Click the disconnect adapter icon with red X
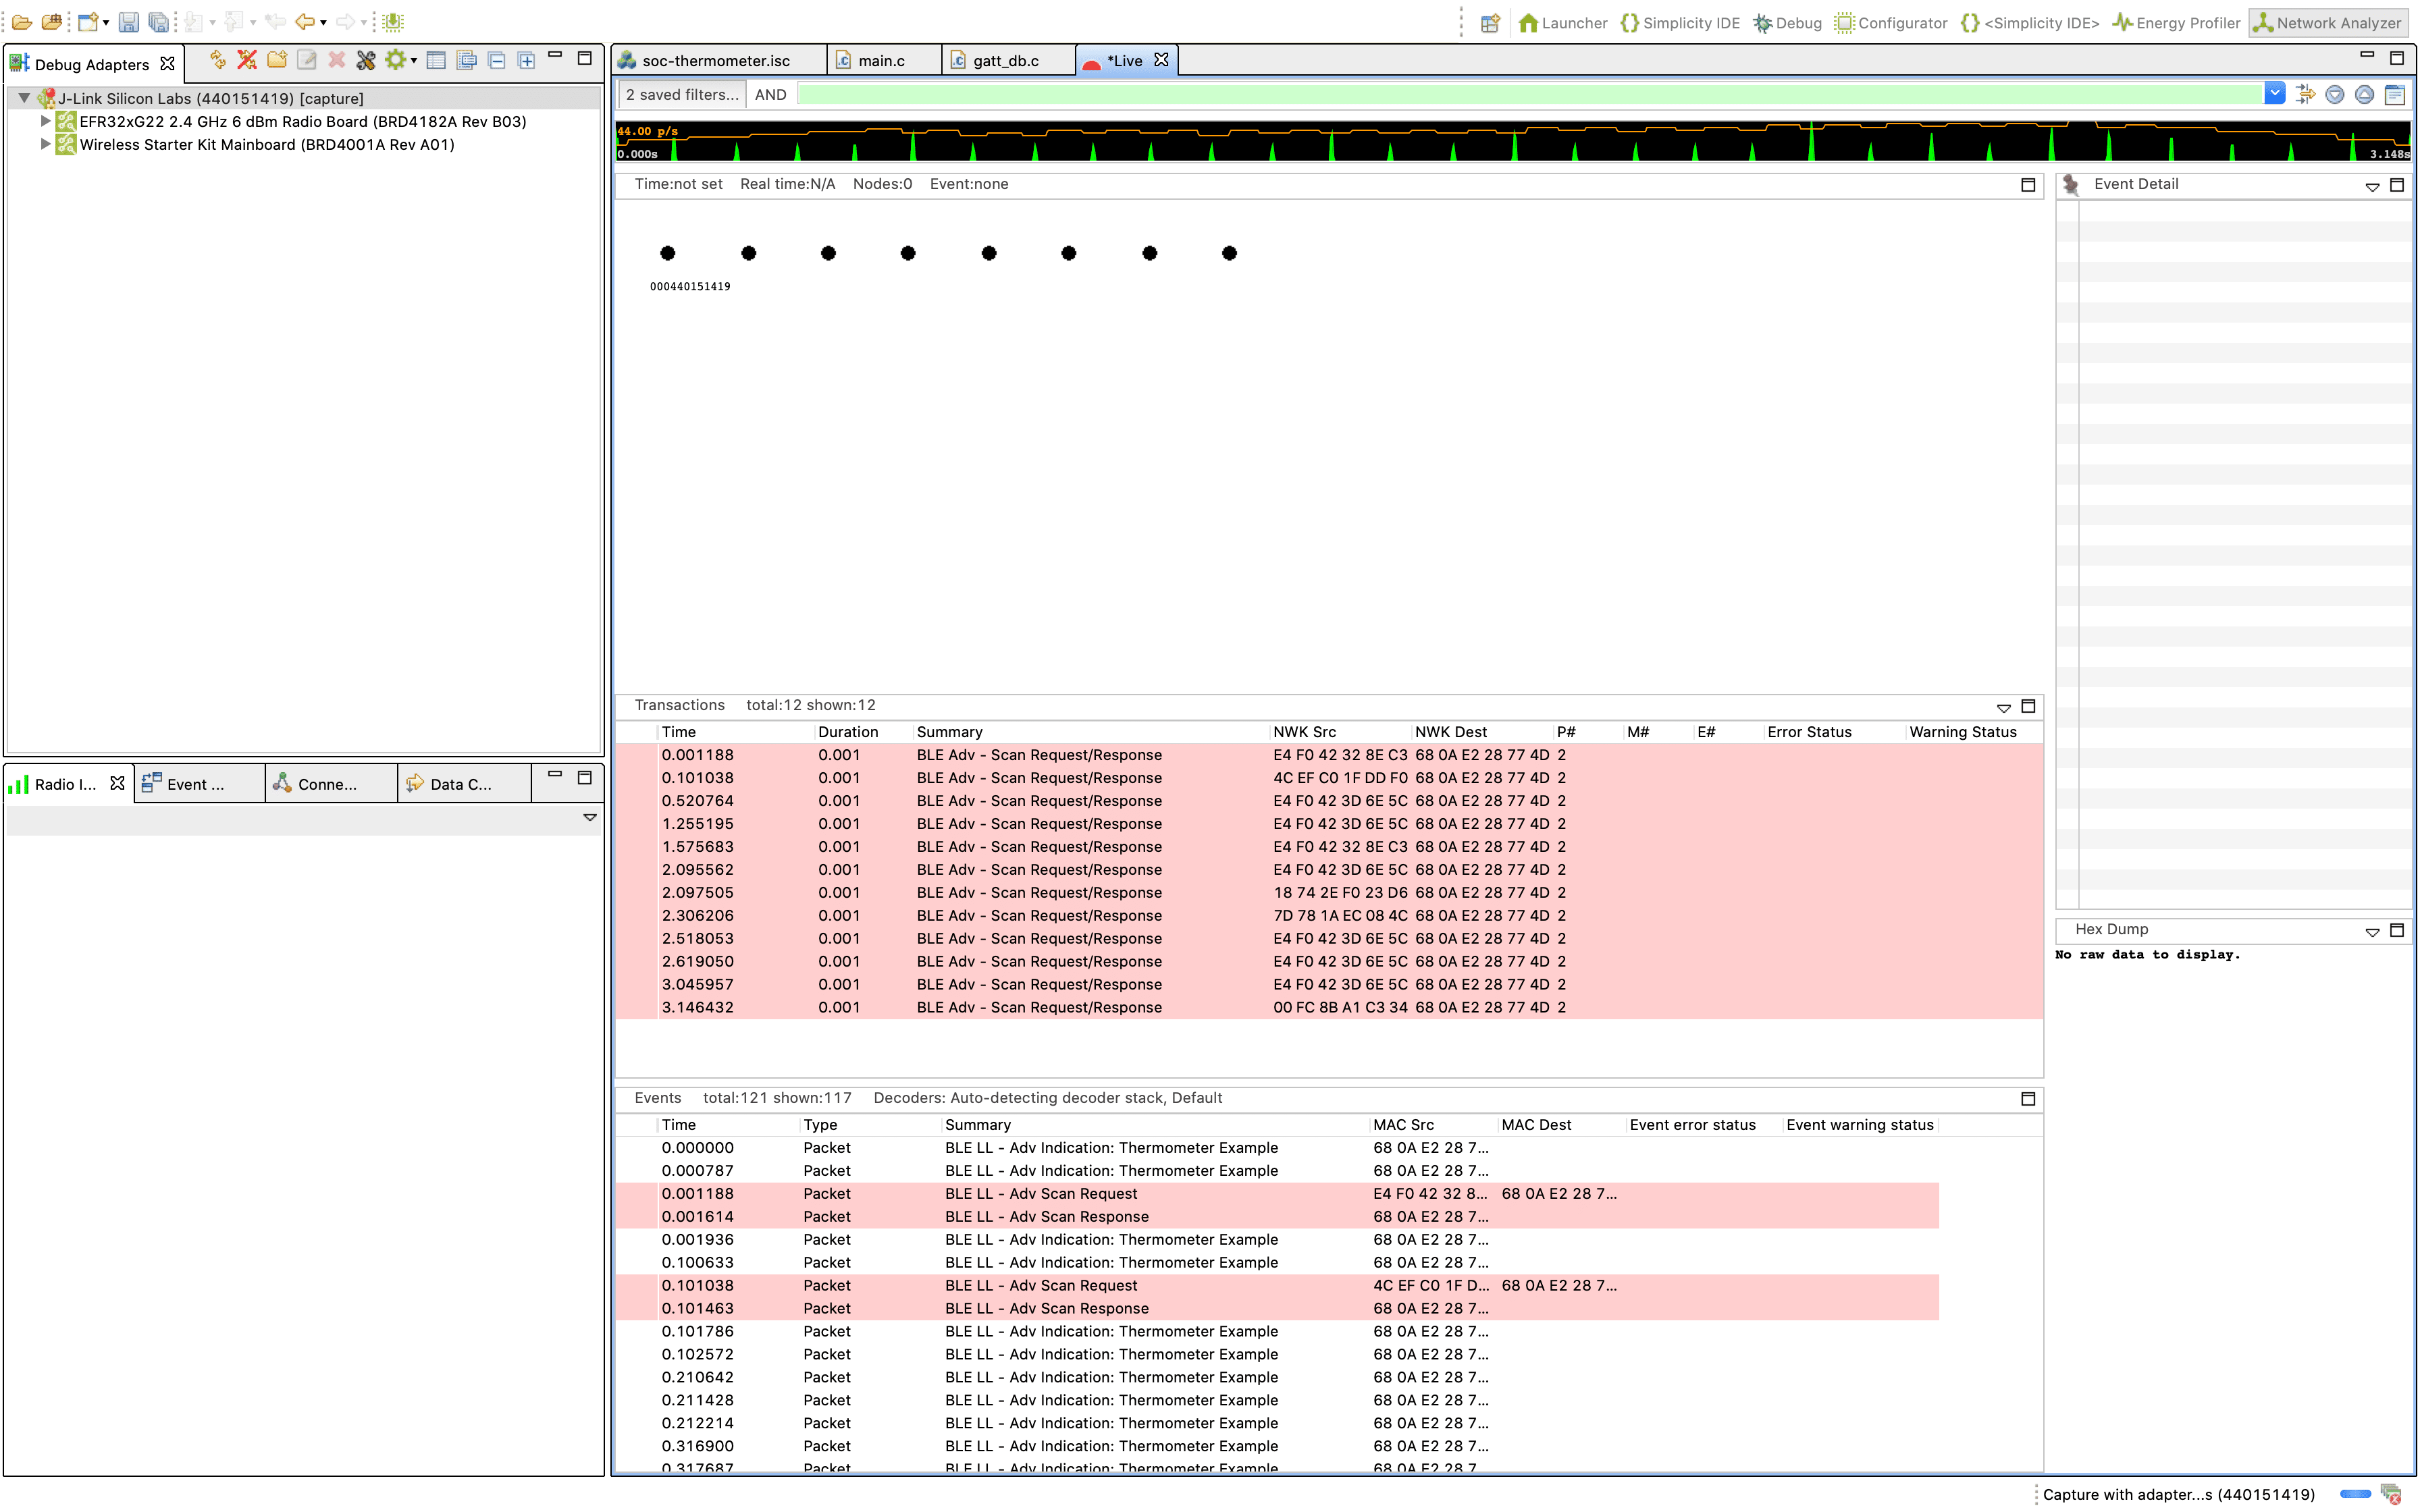Viewport: 2420px width, 1512px height. point(246,60)
